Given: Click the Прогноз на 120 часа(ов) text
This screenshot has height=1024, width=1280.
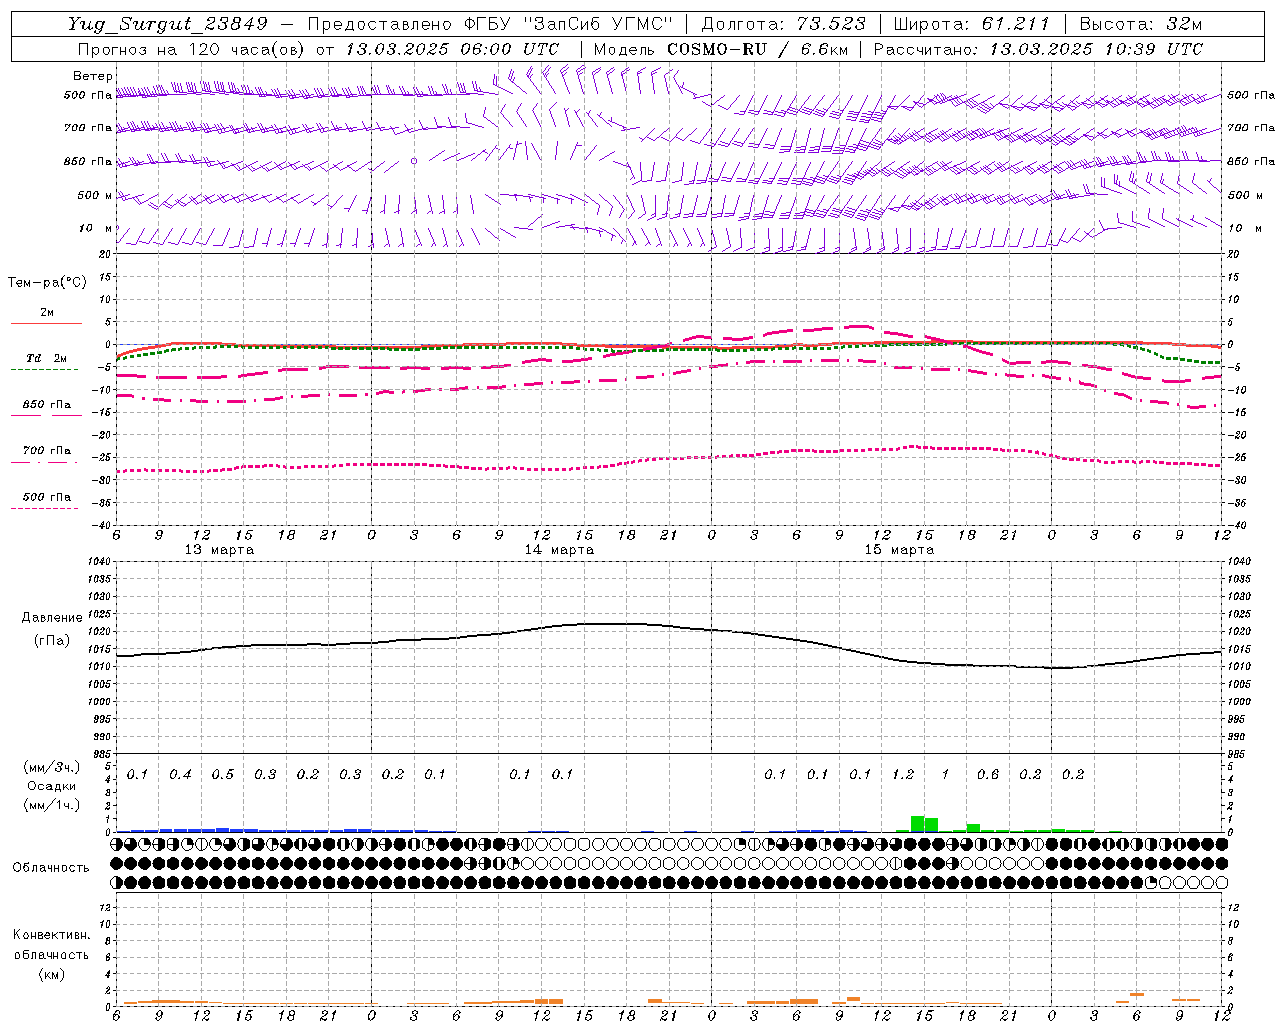Looking at the screenshot, I should pyautogui.click(x=192, y=49).
